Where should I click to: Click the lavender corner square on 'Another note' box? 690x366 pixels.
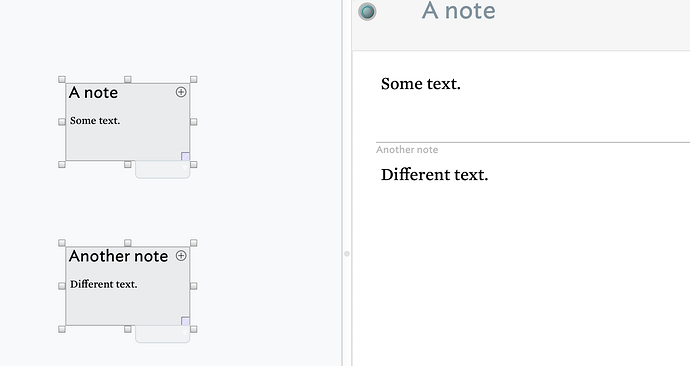point(185,321)
